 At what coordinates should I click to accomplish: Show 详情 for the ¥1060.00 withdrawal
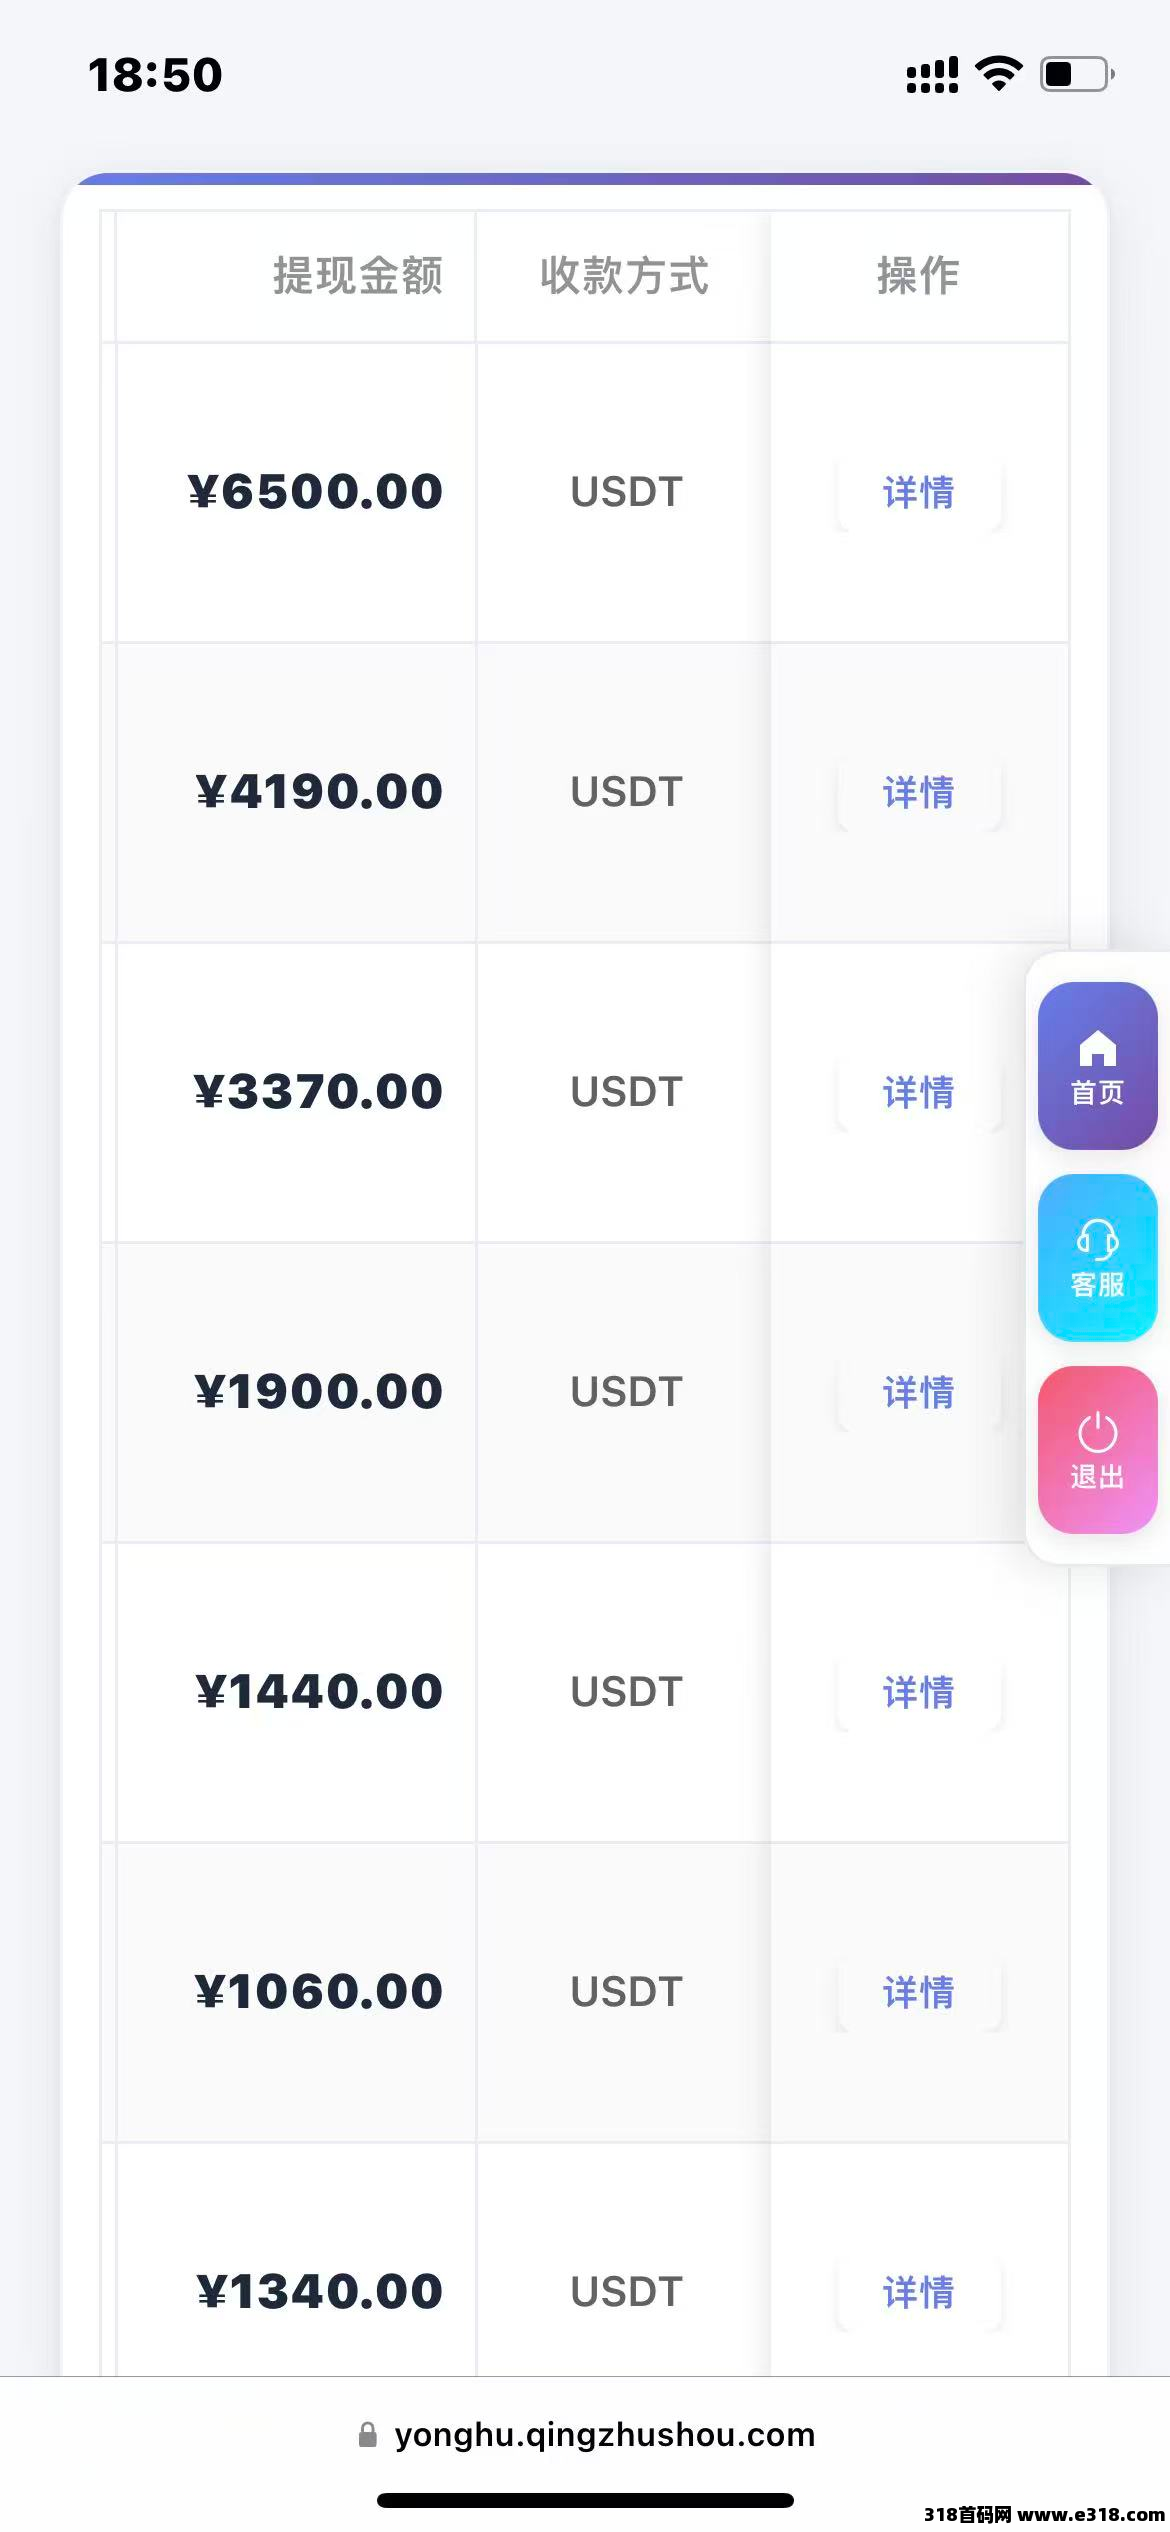918,1993
